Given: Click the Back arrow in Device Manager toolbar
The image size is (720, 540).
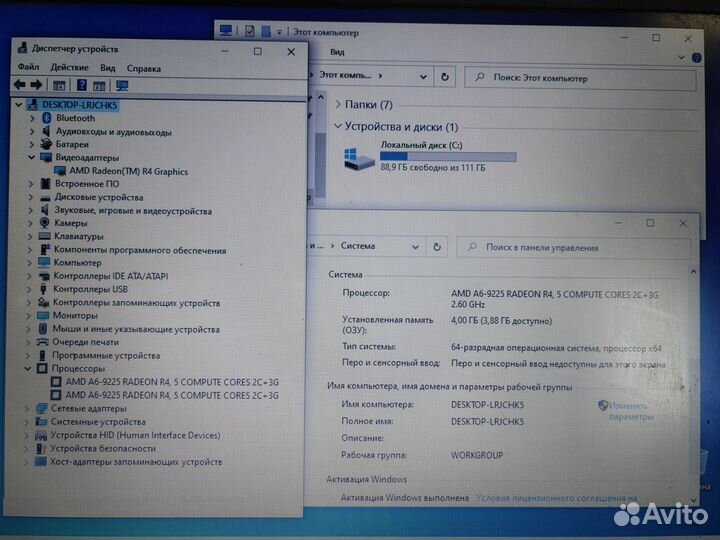Looking at the screenshot, I should coord(19,84).
